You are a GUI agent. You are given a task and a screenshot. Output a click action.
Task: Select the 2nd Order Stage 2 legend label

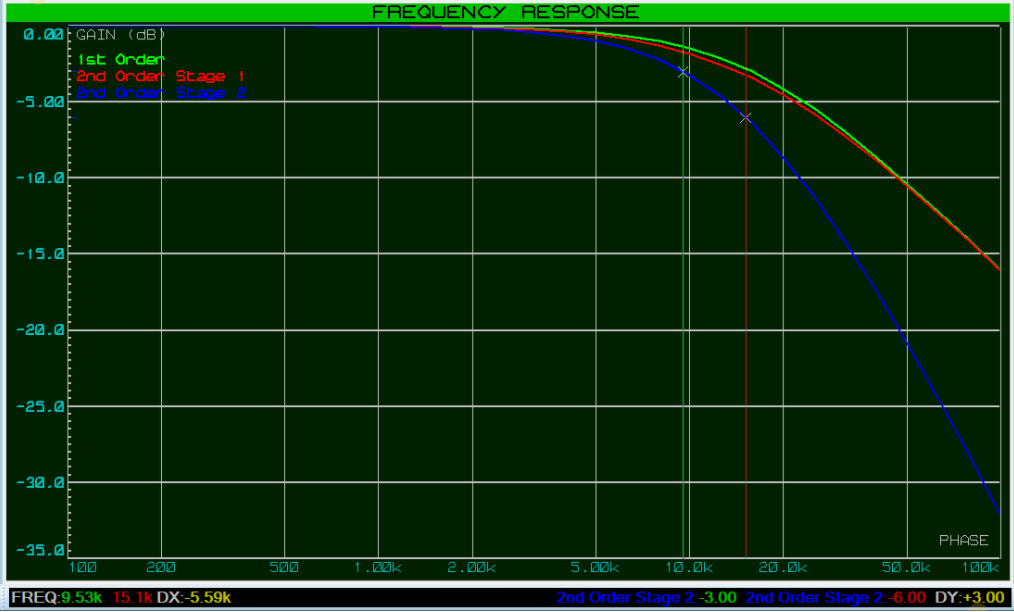(x=160, y=93)
